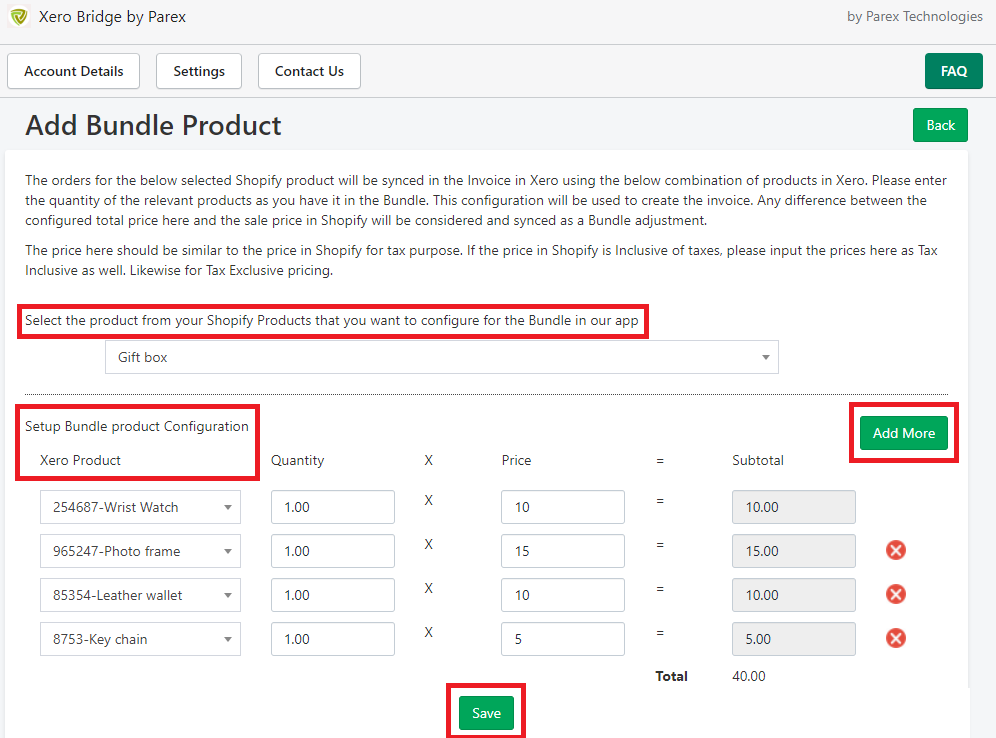Select the Wrist Watch quantity field
This screenshot has width=996, height=738.
pyautogui.click(x=333, y=507)
